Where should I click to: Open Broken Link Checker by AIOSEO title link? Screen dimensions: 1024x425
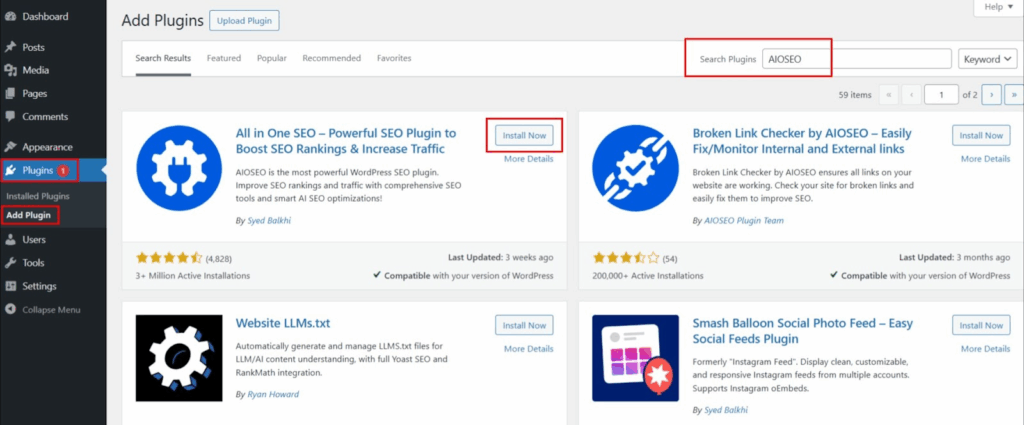802,141
